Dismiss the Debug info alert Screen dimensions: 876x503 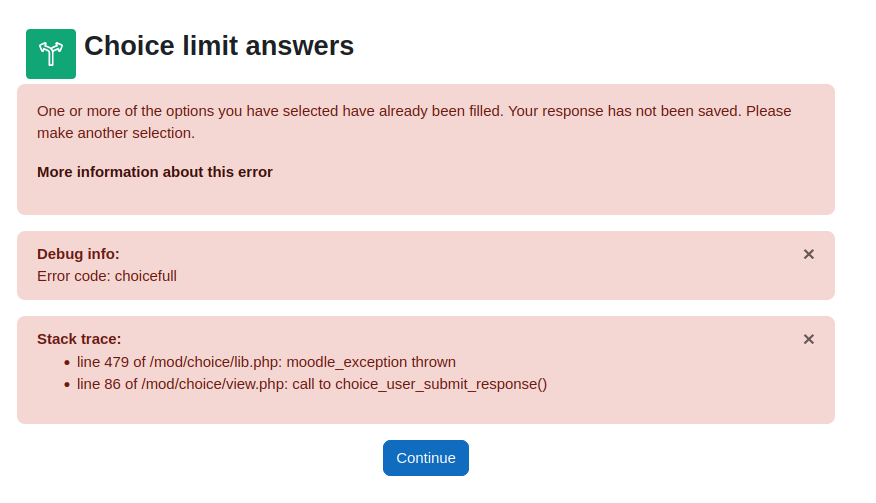808,254
